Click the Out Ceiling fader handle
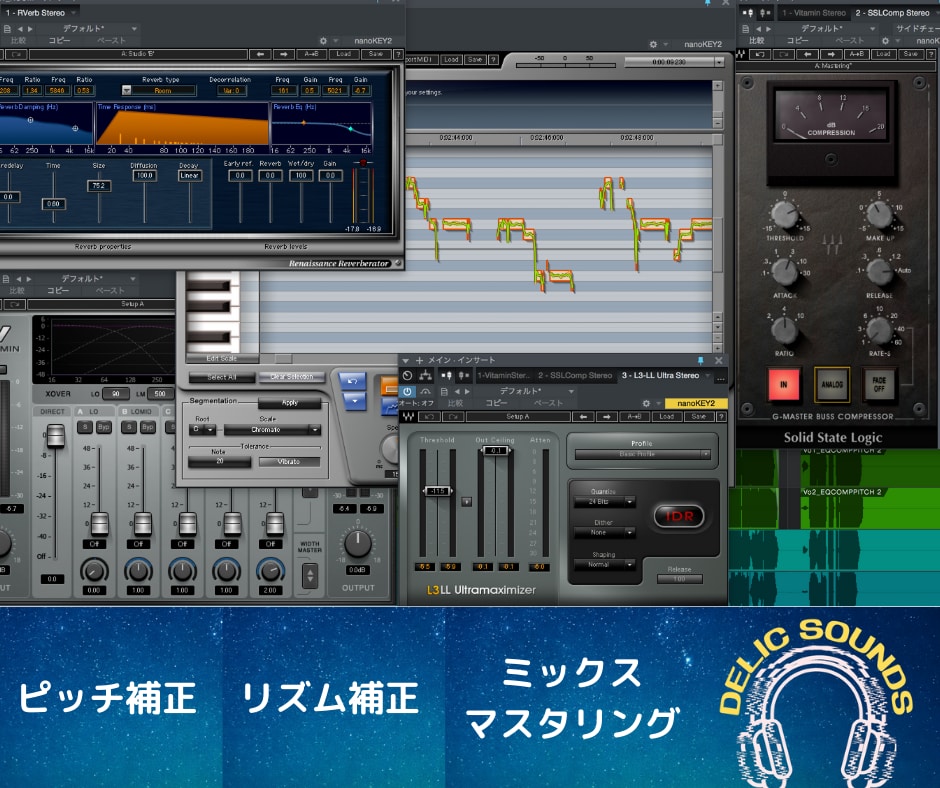 click(495, 450)
